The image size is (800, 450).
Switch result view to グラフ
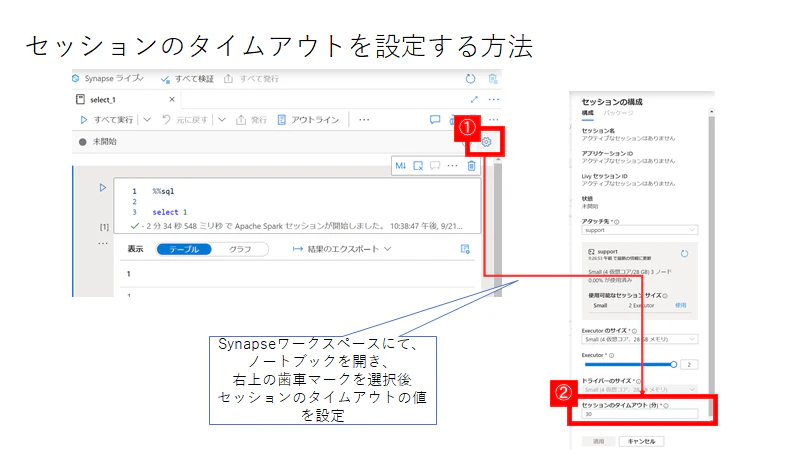(240, 249)
